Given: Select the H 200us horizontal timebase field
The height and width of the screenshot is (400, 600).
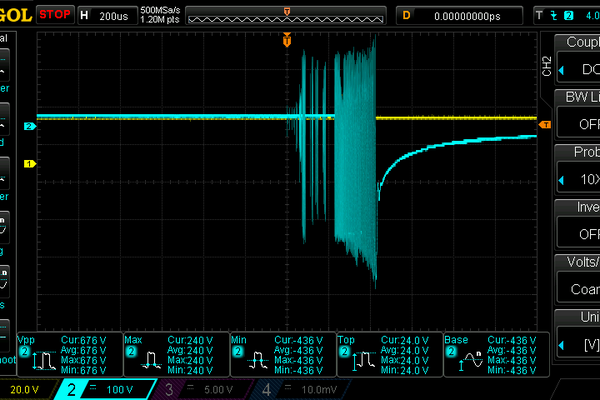Looking at the screenshot, I should click(x=108, y=16).
